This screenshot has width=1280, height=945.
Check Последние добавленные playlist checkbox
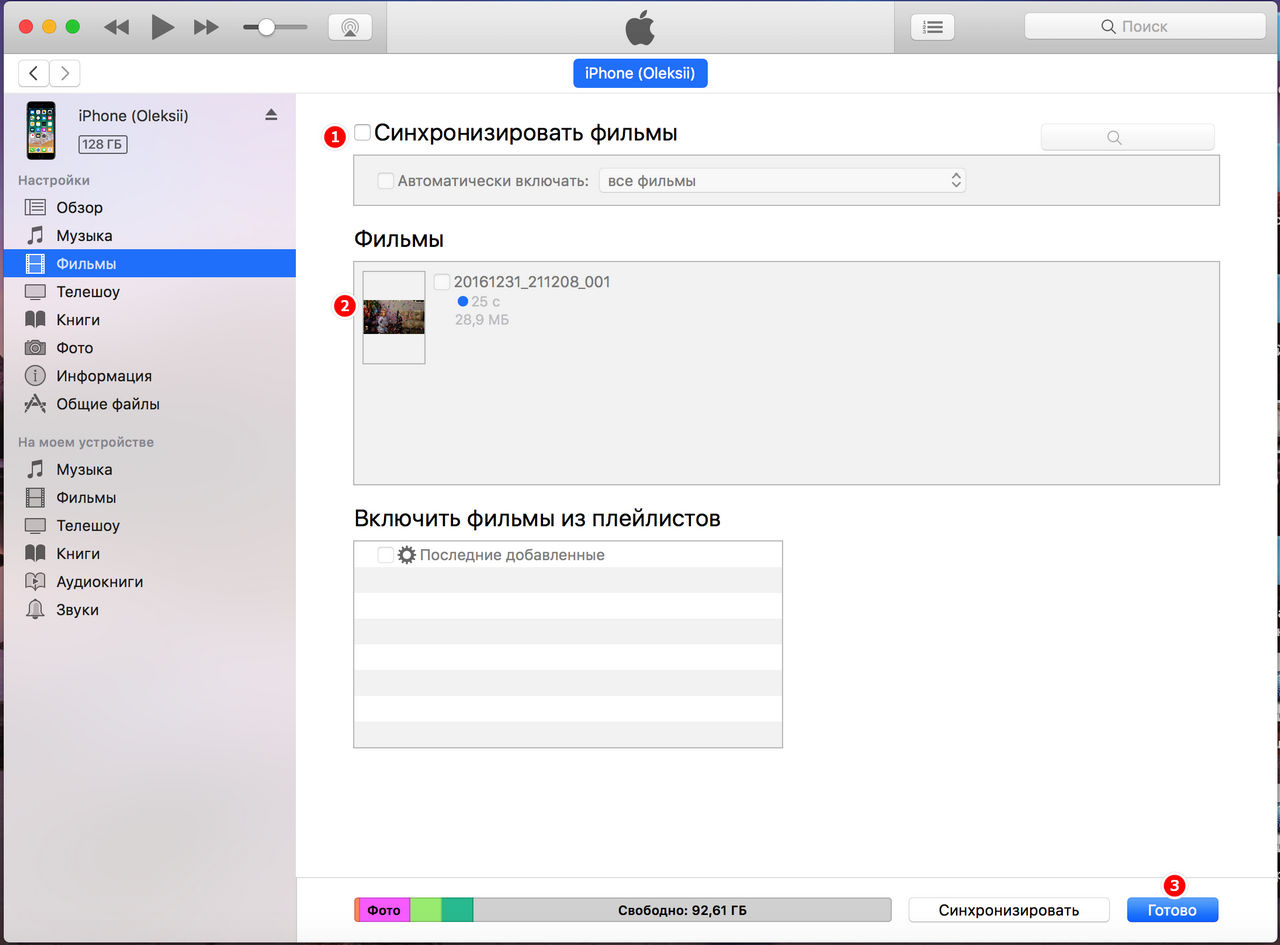coord(385,555)
